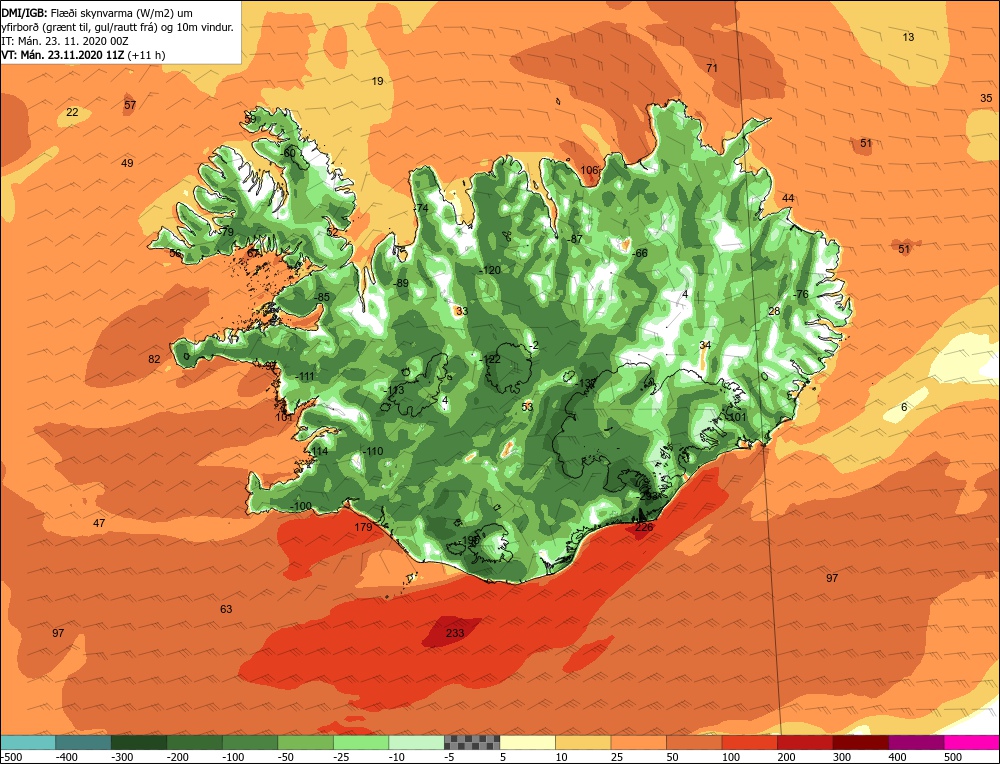Click the value 44 northeast of Iceland

(x=788, y=198)
